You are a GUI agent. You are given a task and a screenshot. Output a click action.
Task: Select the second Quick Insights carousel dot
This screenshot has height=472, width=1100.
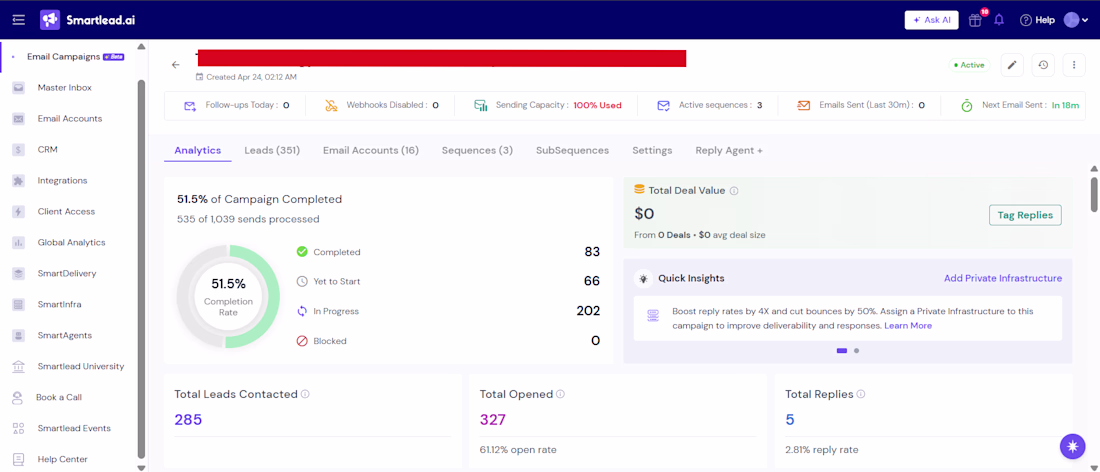[x=857, y=351]
